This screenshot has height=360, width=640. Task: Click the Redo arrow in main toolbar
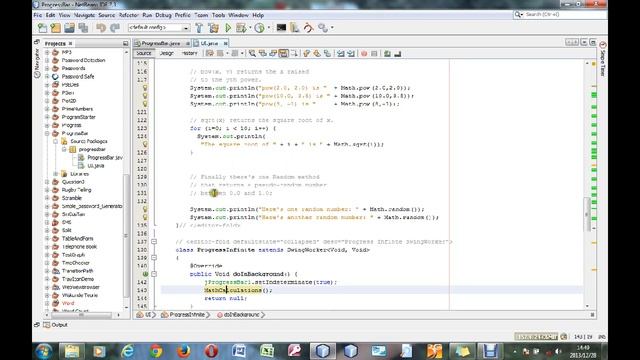pyautogui.click(x=115, y=28)
